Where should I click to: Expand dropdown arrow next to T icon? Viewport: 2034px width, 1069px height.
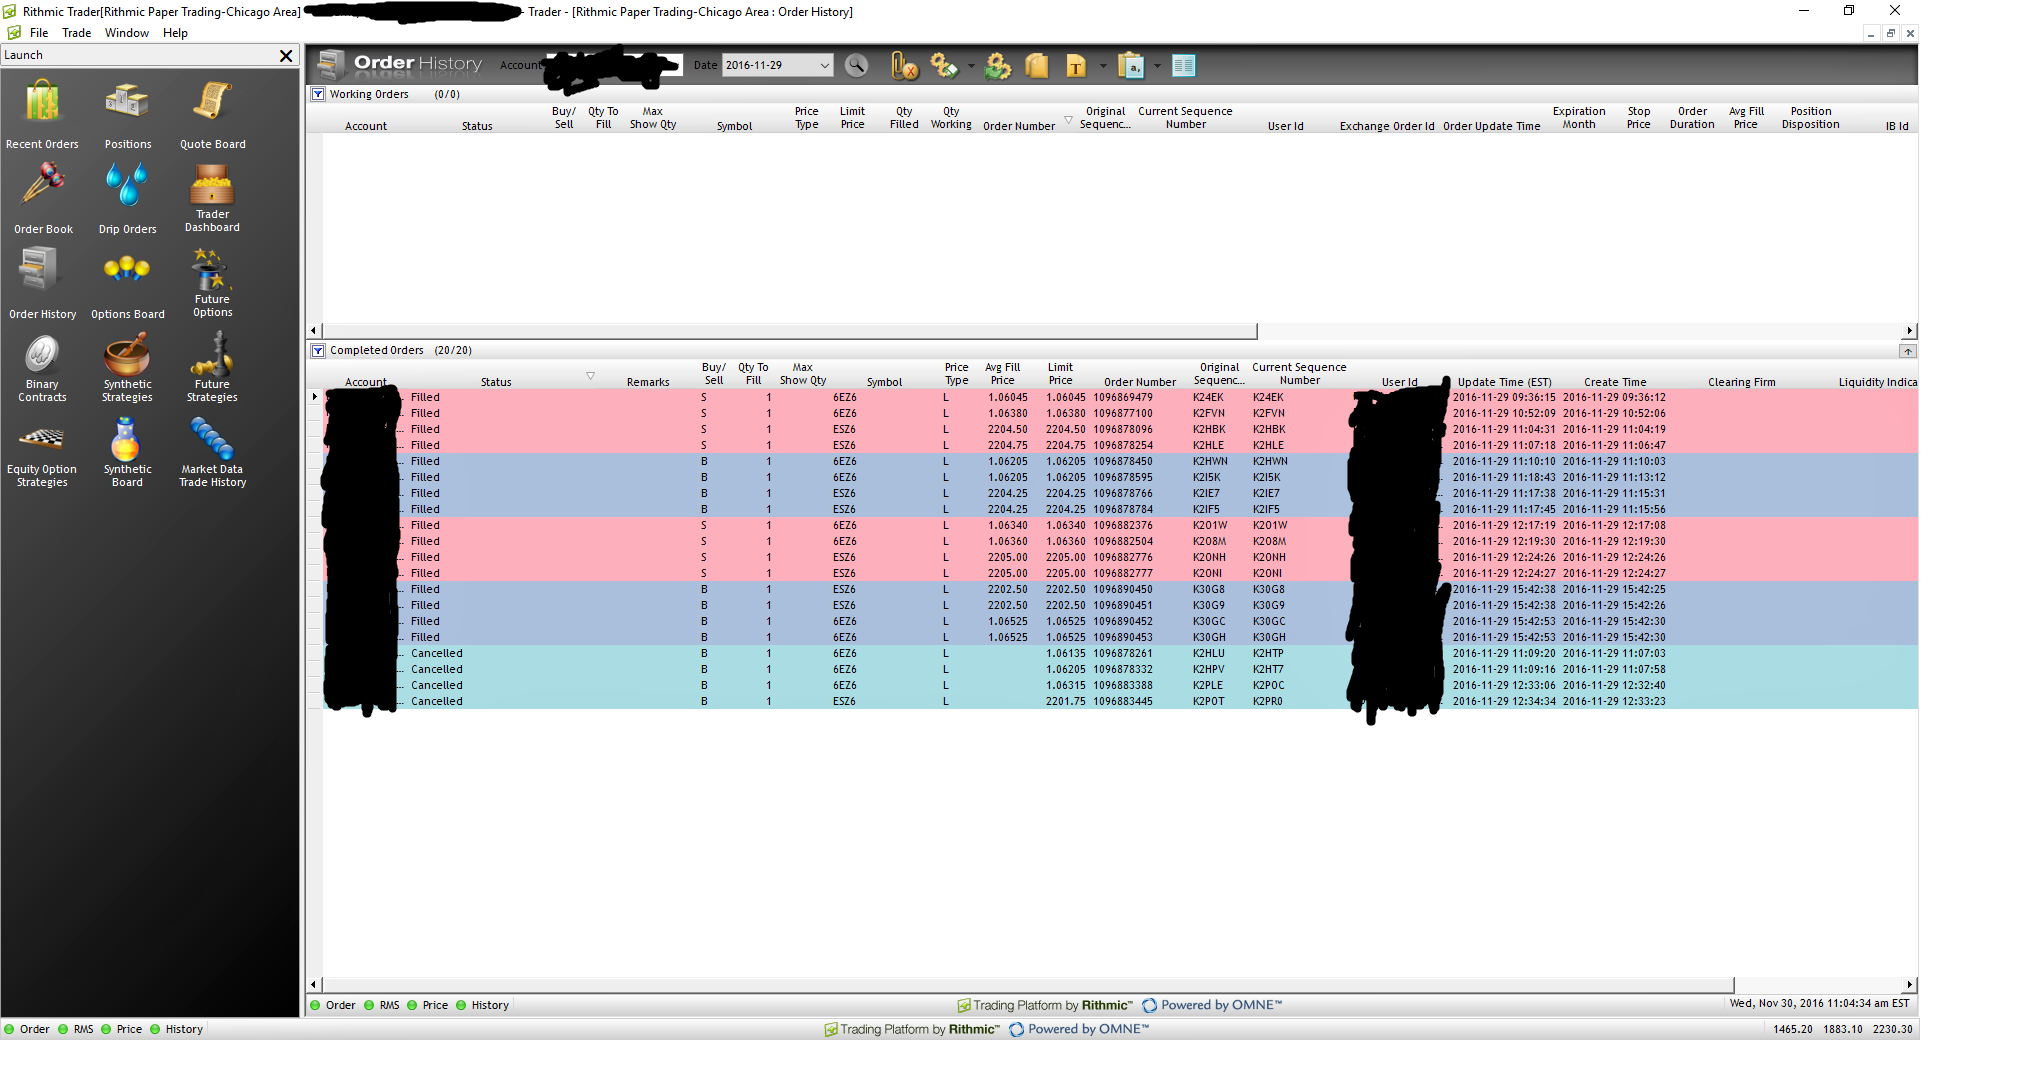1103,67
